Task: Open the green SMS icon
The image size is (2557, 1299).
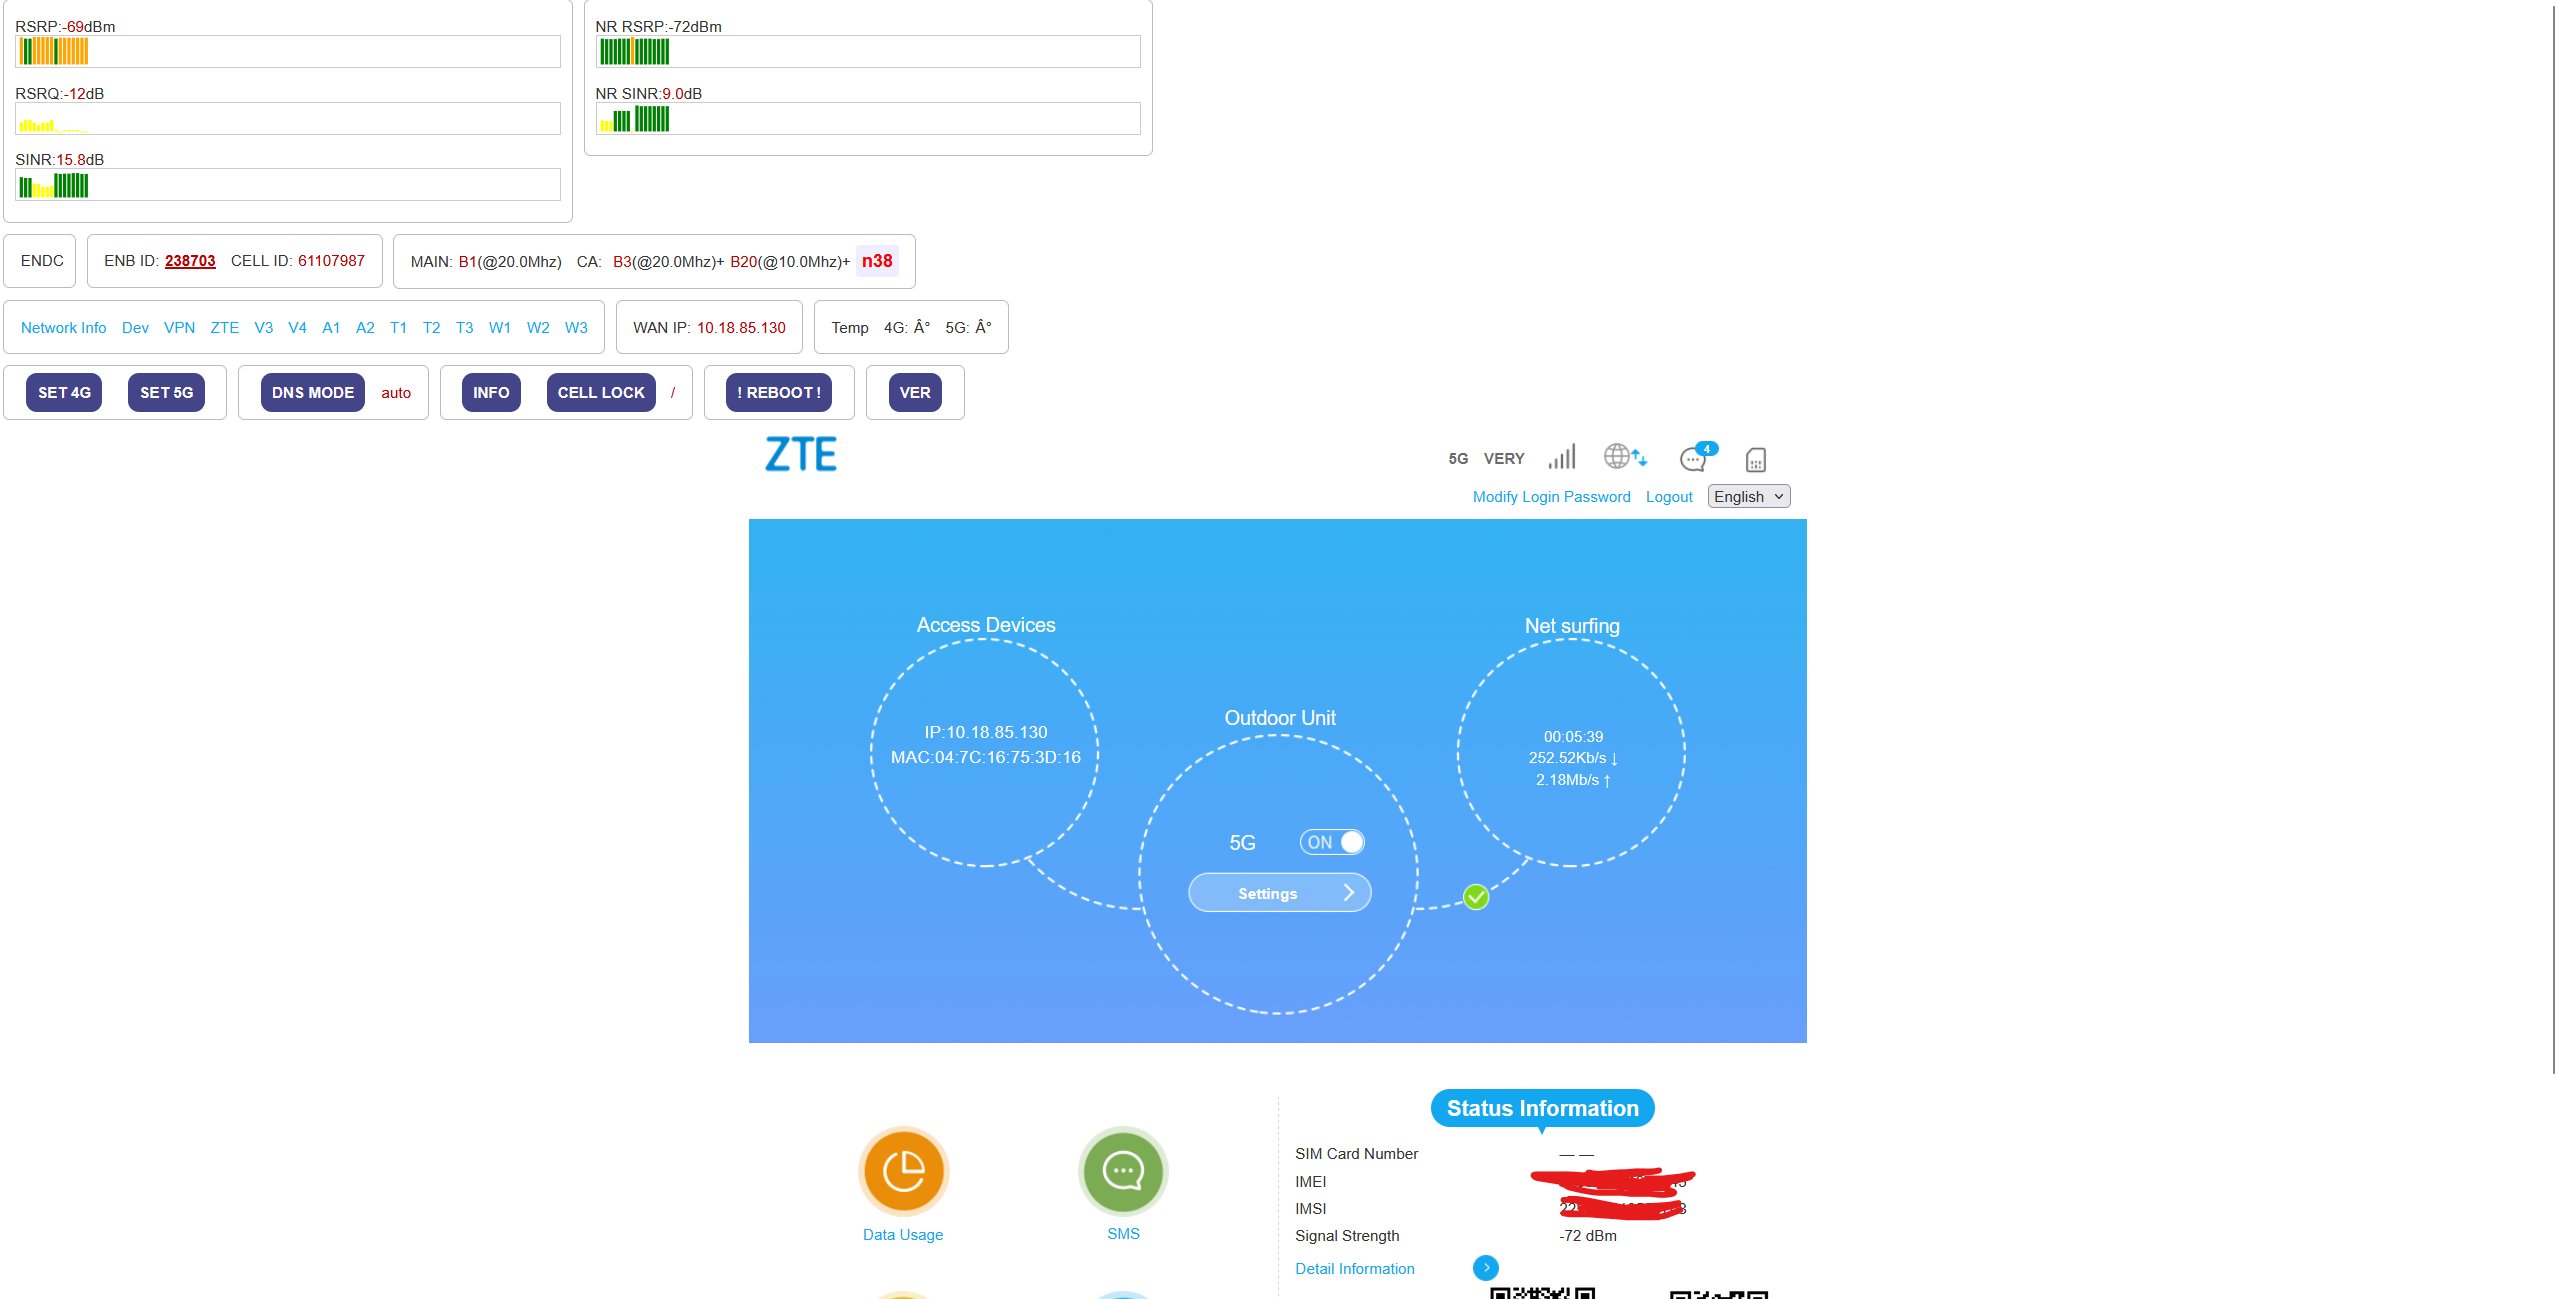Action: pos(1123,1171)
